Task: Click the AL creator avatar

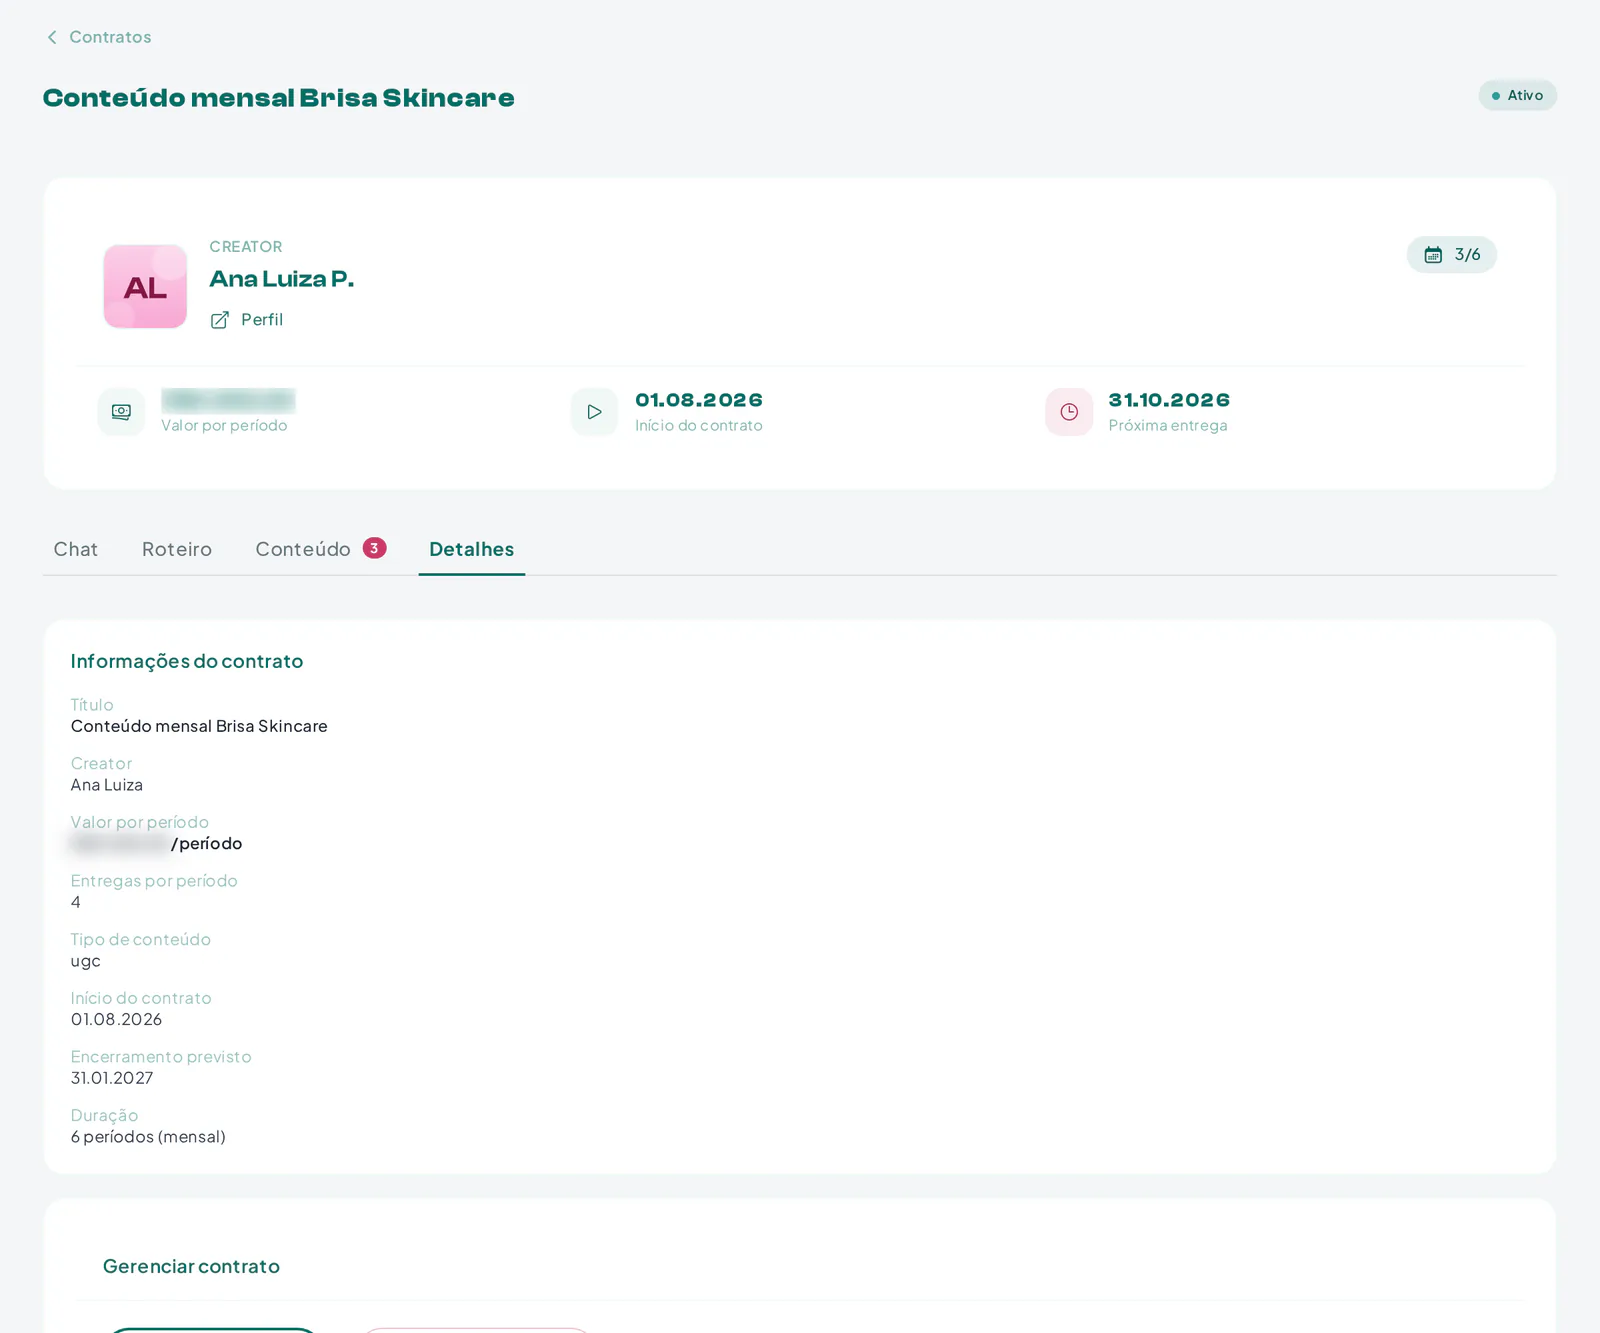Action: pos(145,286)
